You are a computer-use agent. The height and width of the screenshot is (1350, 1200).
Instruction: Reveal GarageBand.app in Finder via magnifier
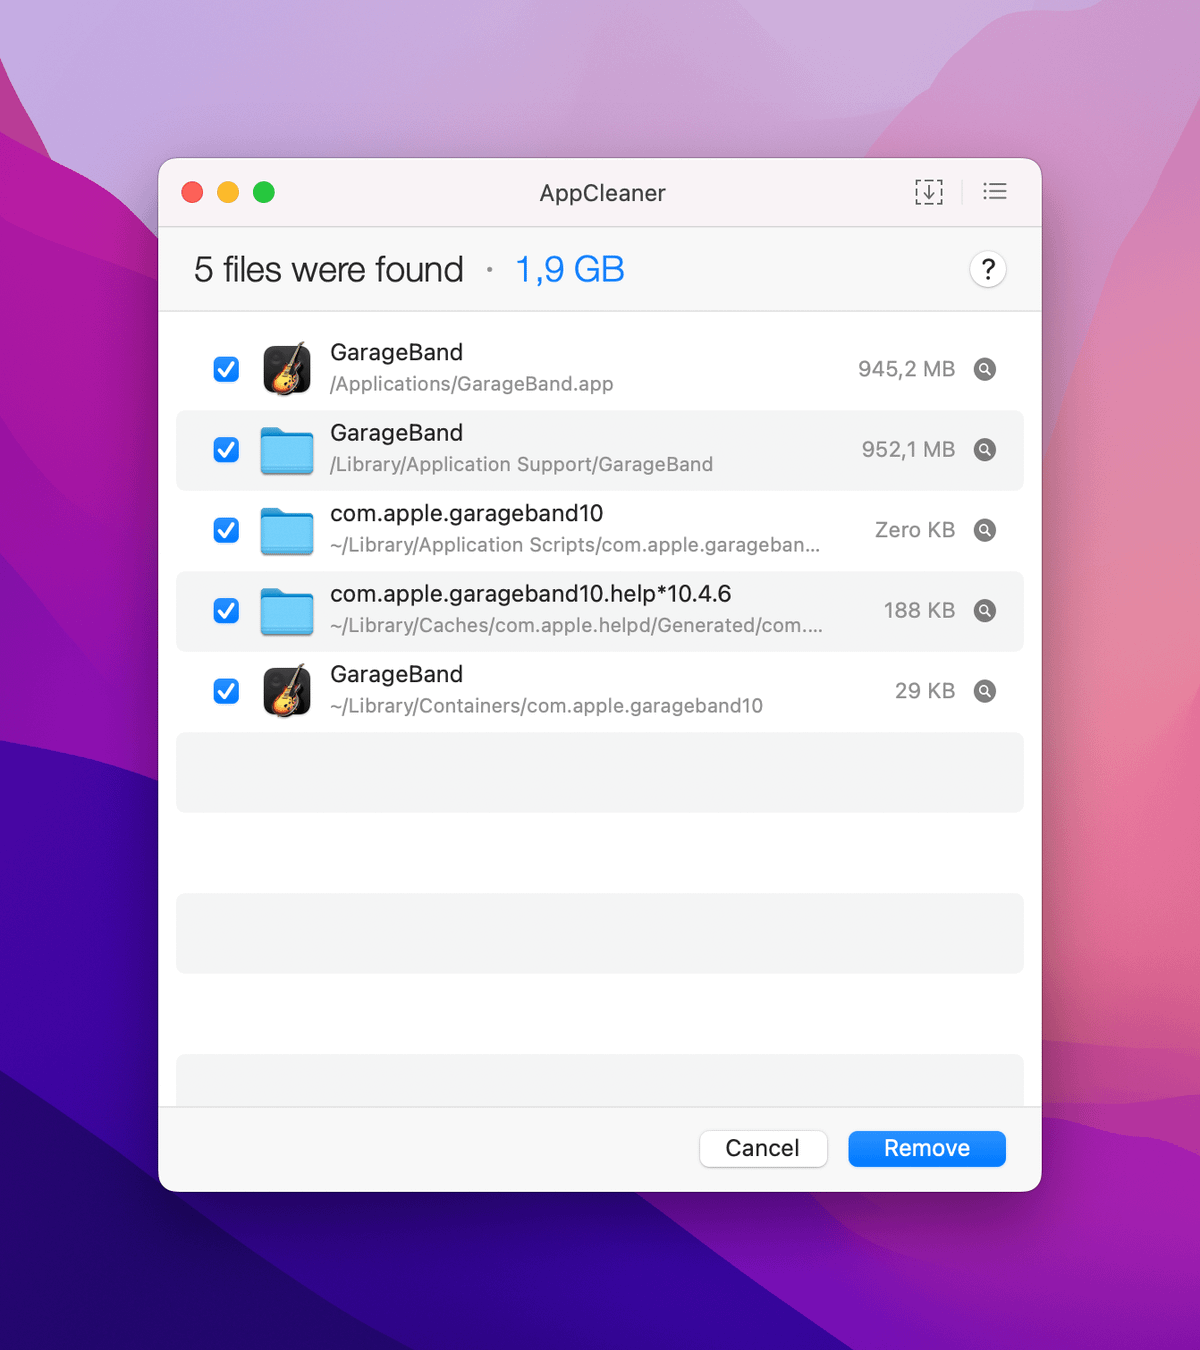pyautogui.click(x=985, y=370)
